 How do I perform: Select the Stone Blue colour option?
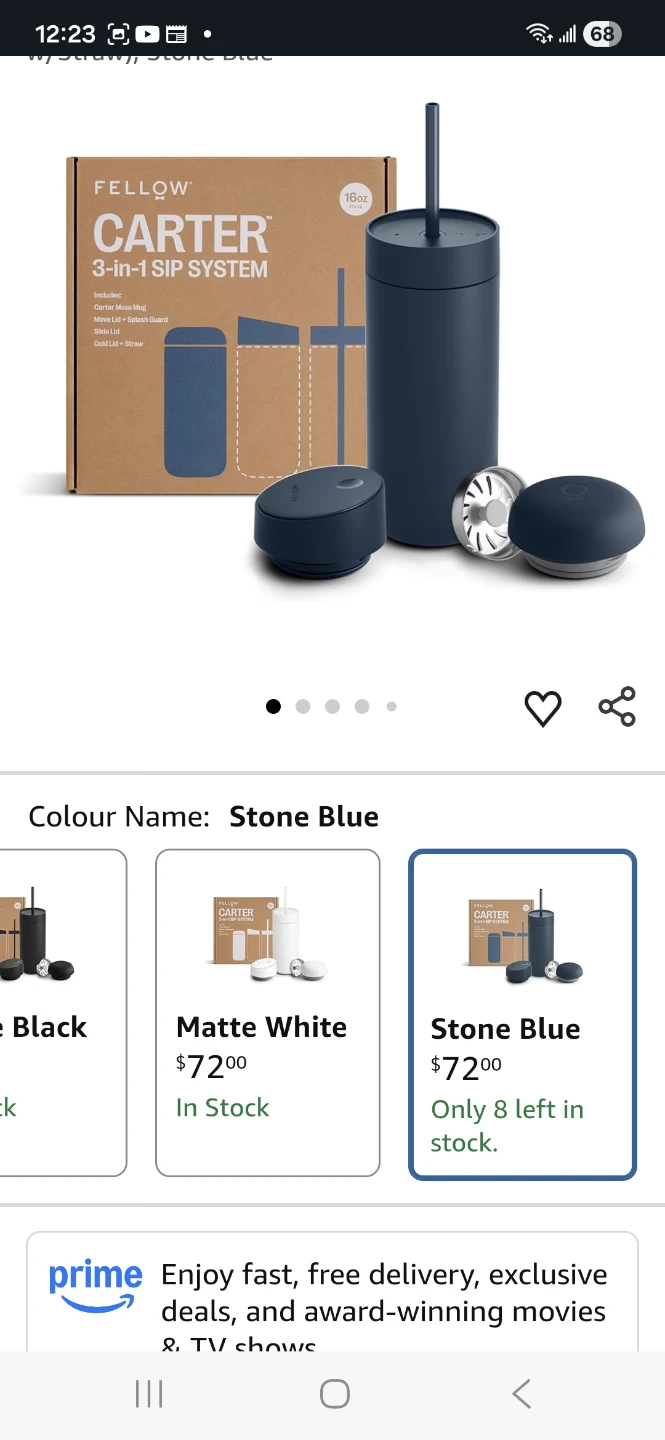pos(522,1014)
